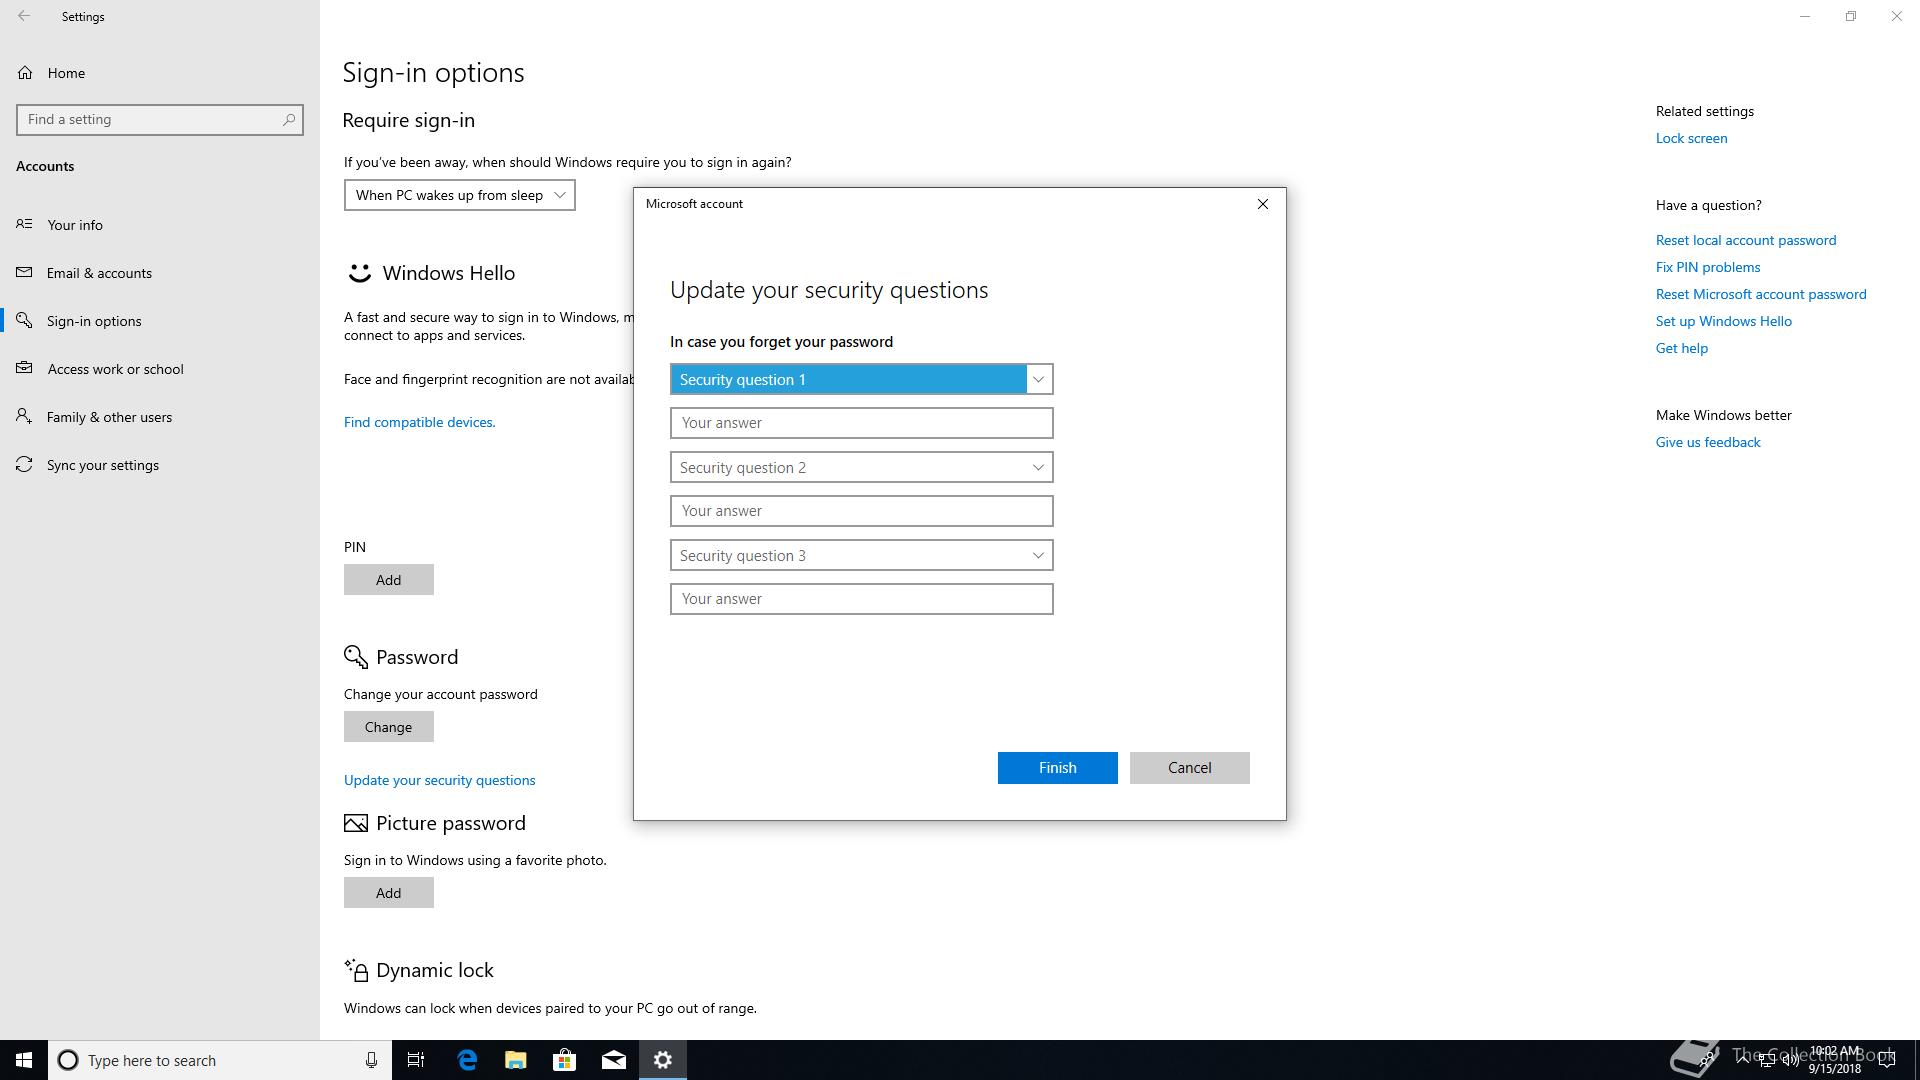Click the Access work or school briefcase icon
This screenshot has width=1920, height=1080.
(x=24, y=368)
